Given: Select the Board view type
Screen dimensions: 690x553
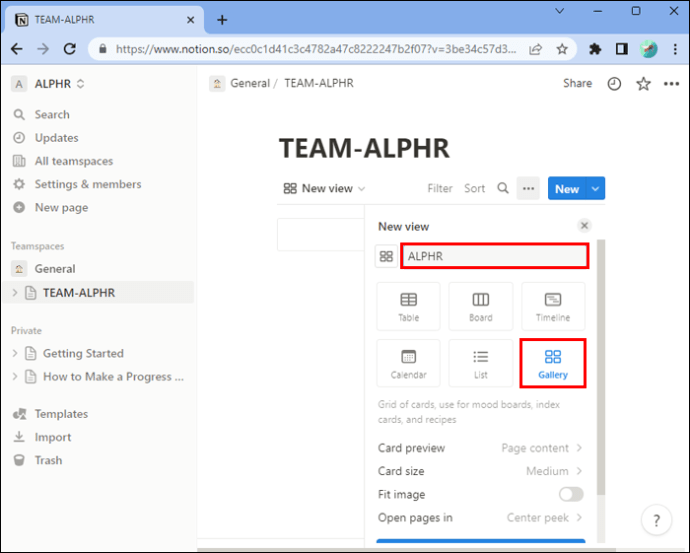Looking at the screenshot, I should (x=481, y=307).
